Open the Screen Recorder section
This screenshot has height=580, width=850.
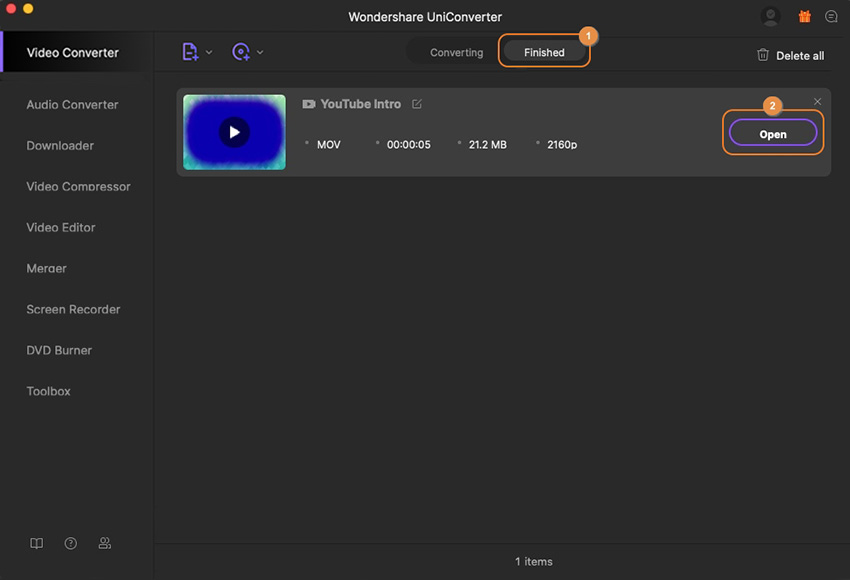click(x=73, y=309)
